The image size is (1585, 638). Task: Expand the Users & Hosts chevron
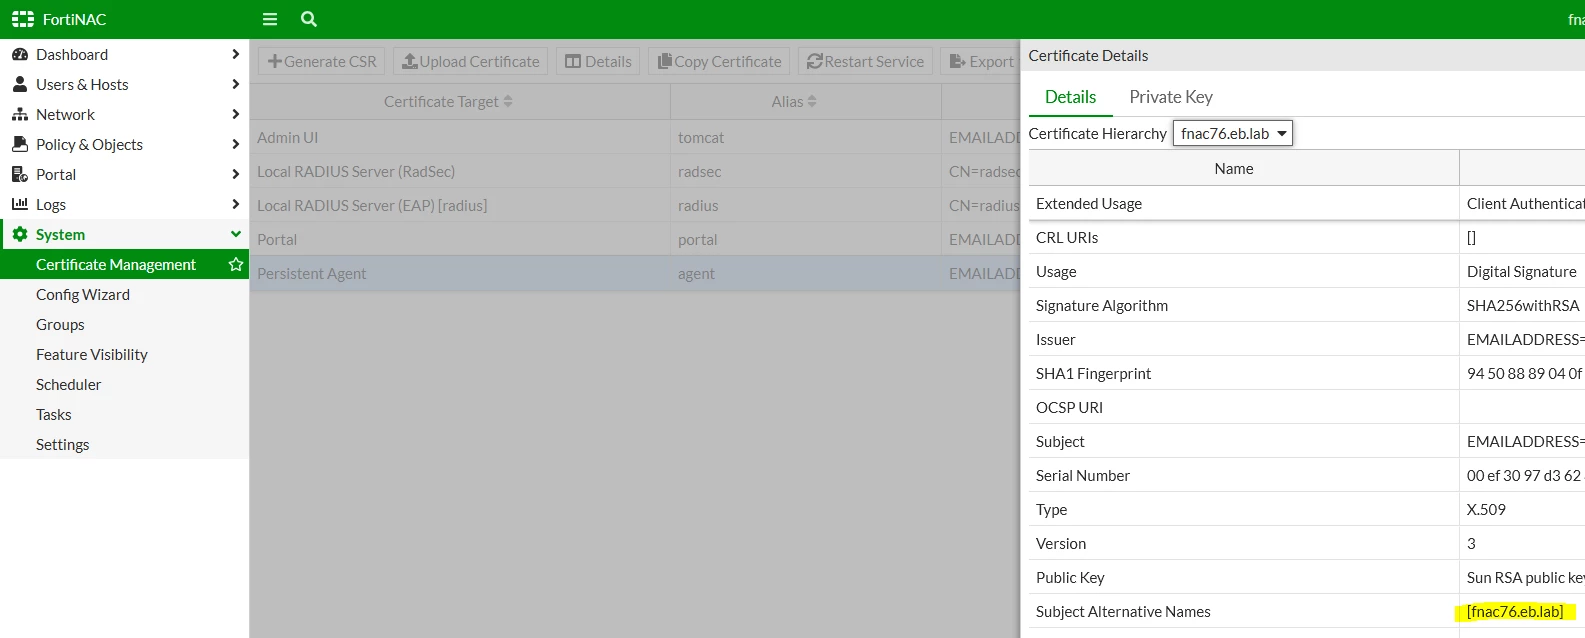coord(236,84)
